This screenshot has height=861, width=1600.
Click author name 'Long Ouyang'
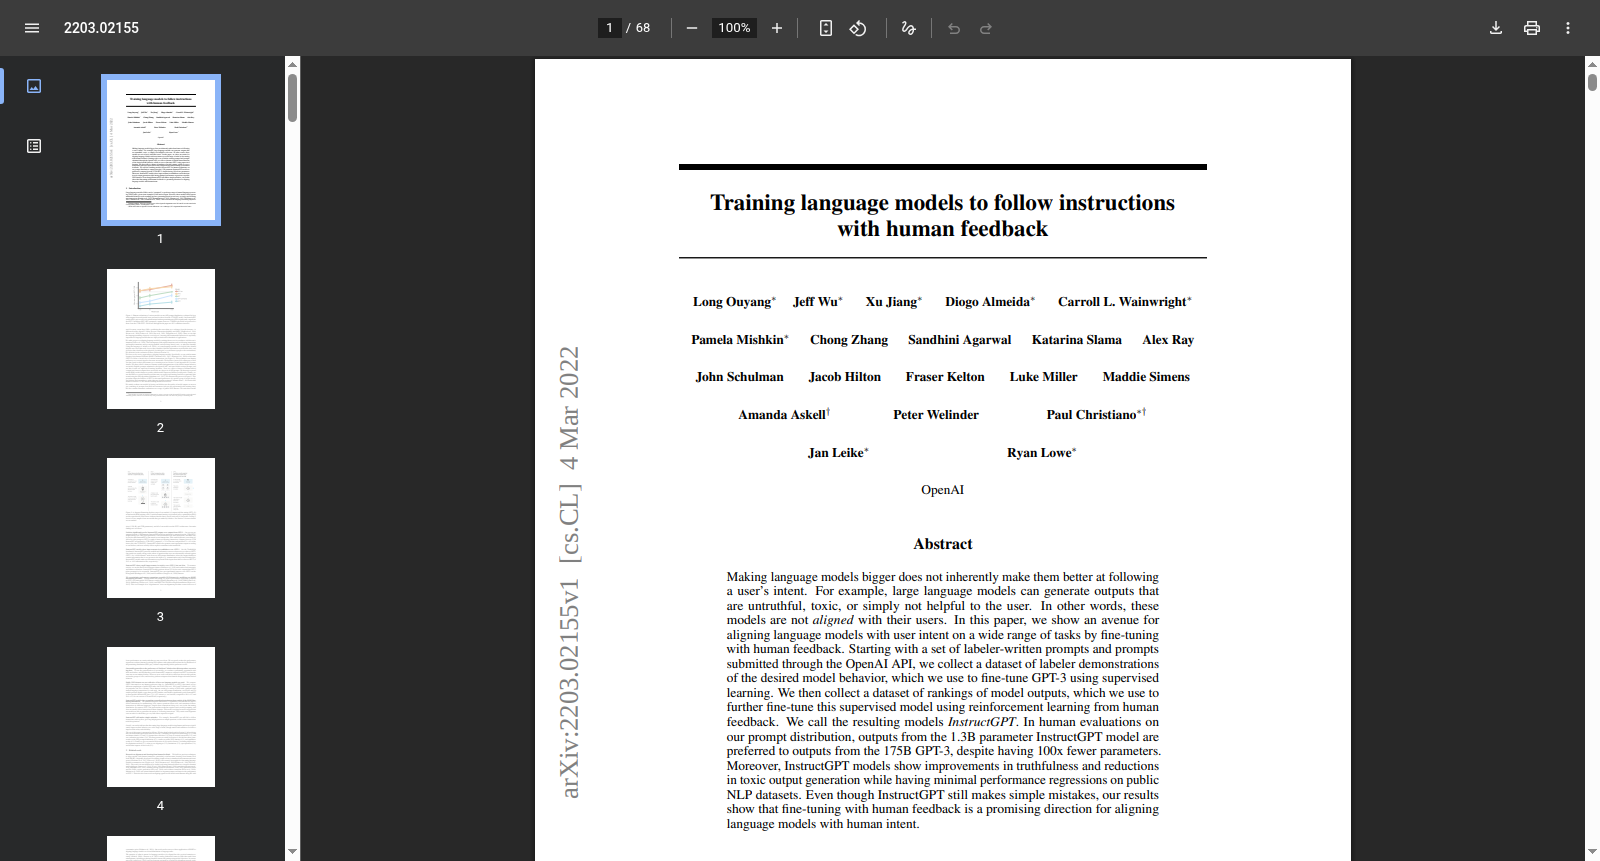point(732,302)
